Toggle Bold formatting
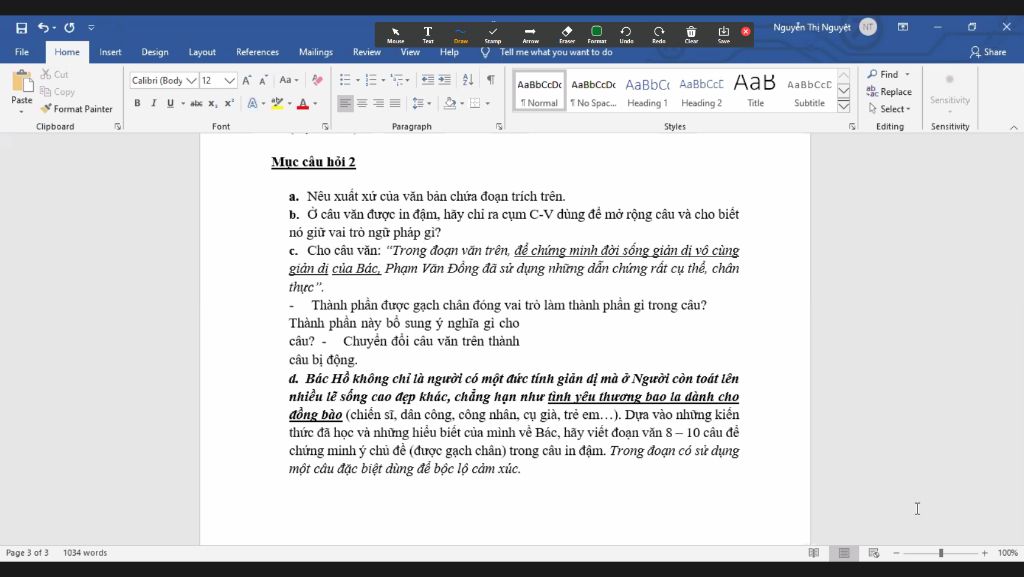 [x=137, y=103]
